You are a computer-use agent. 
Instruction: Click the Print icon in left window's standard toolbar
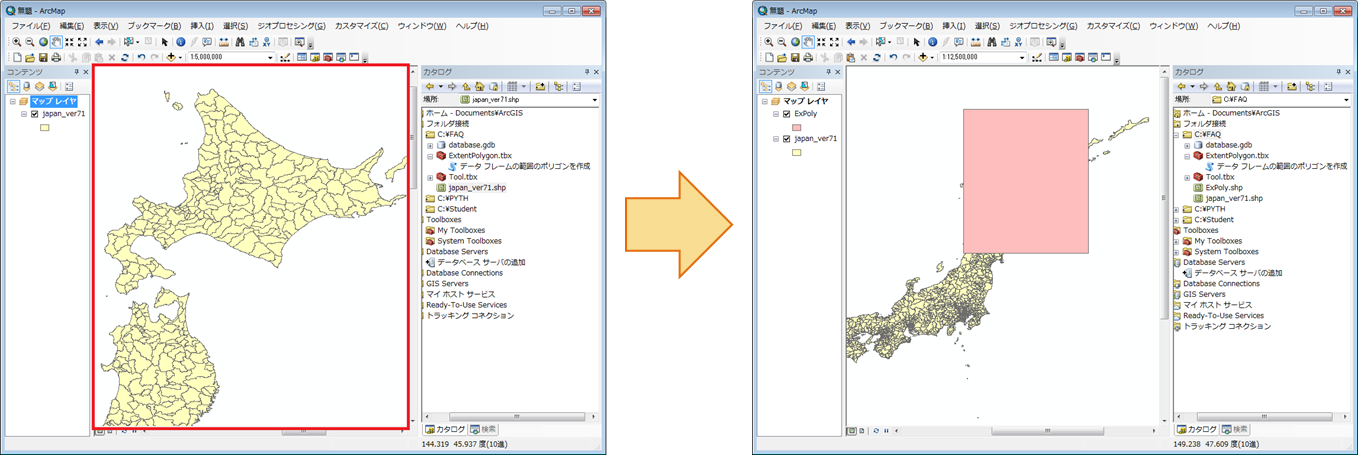coord(56,58)
